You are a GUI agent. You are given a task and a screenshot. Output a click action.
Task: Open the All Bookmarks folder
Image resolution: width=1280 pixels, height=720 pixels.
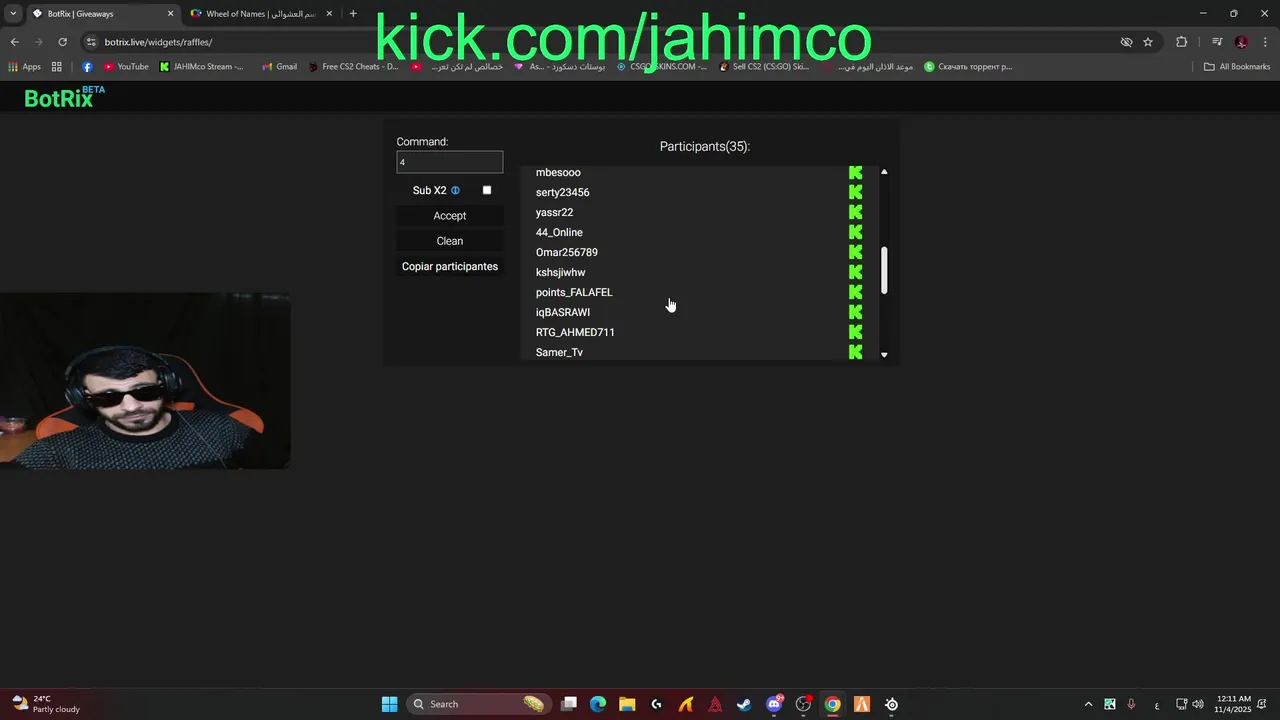pos(1237,67)
